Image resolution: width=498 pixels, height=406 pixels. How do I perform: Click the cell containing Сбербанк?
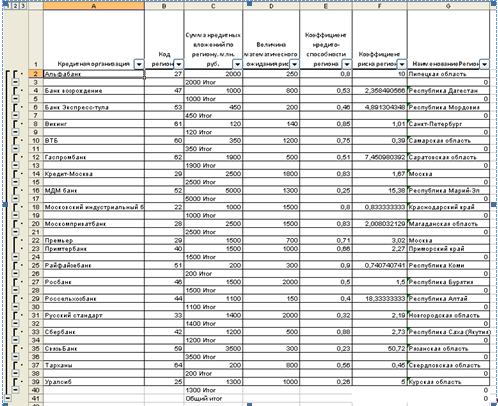pos(94,332)
